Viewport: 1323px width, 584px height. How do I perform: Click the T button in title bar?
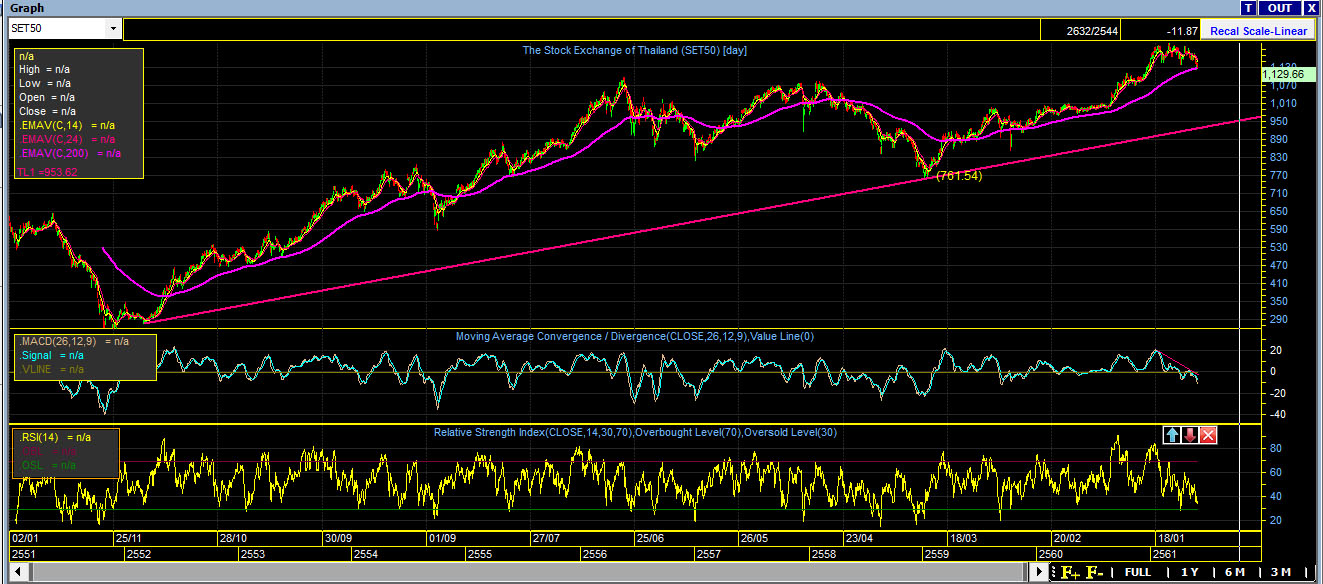[1249, 8]
